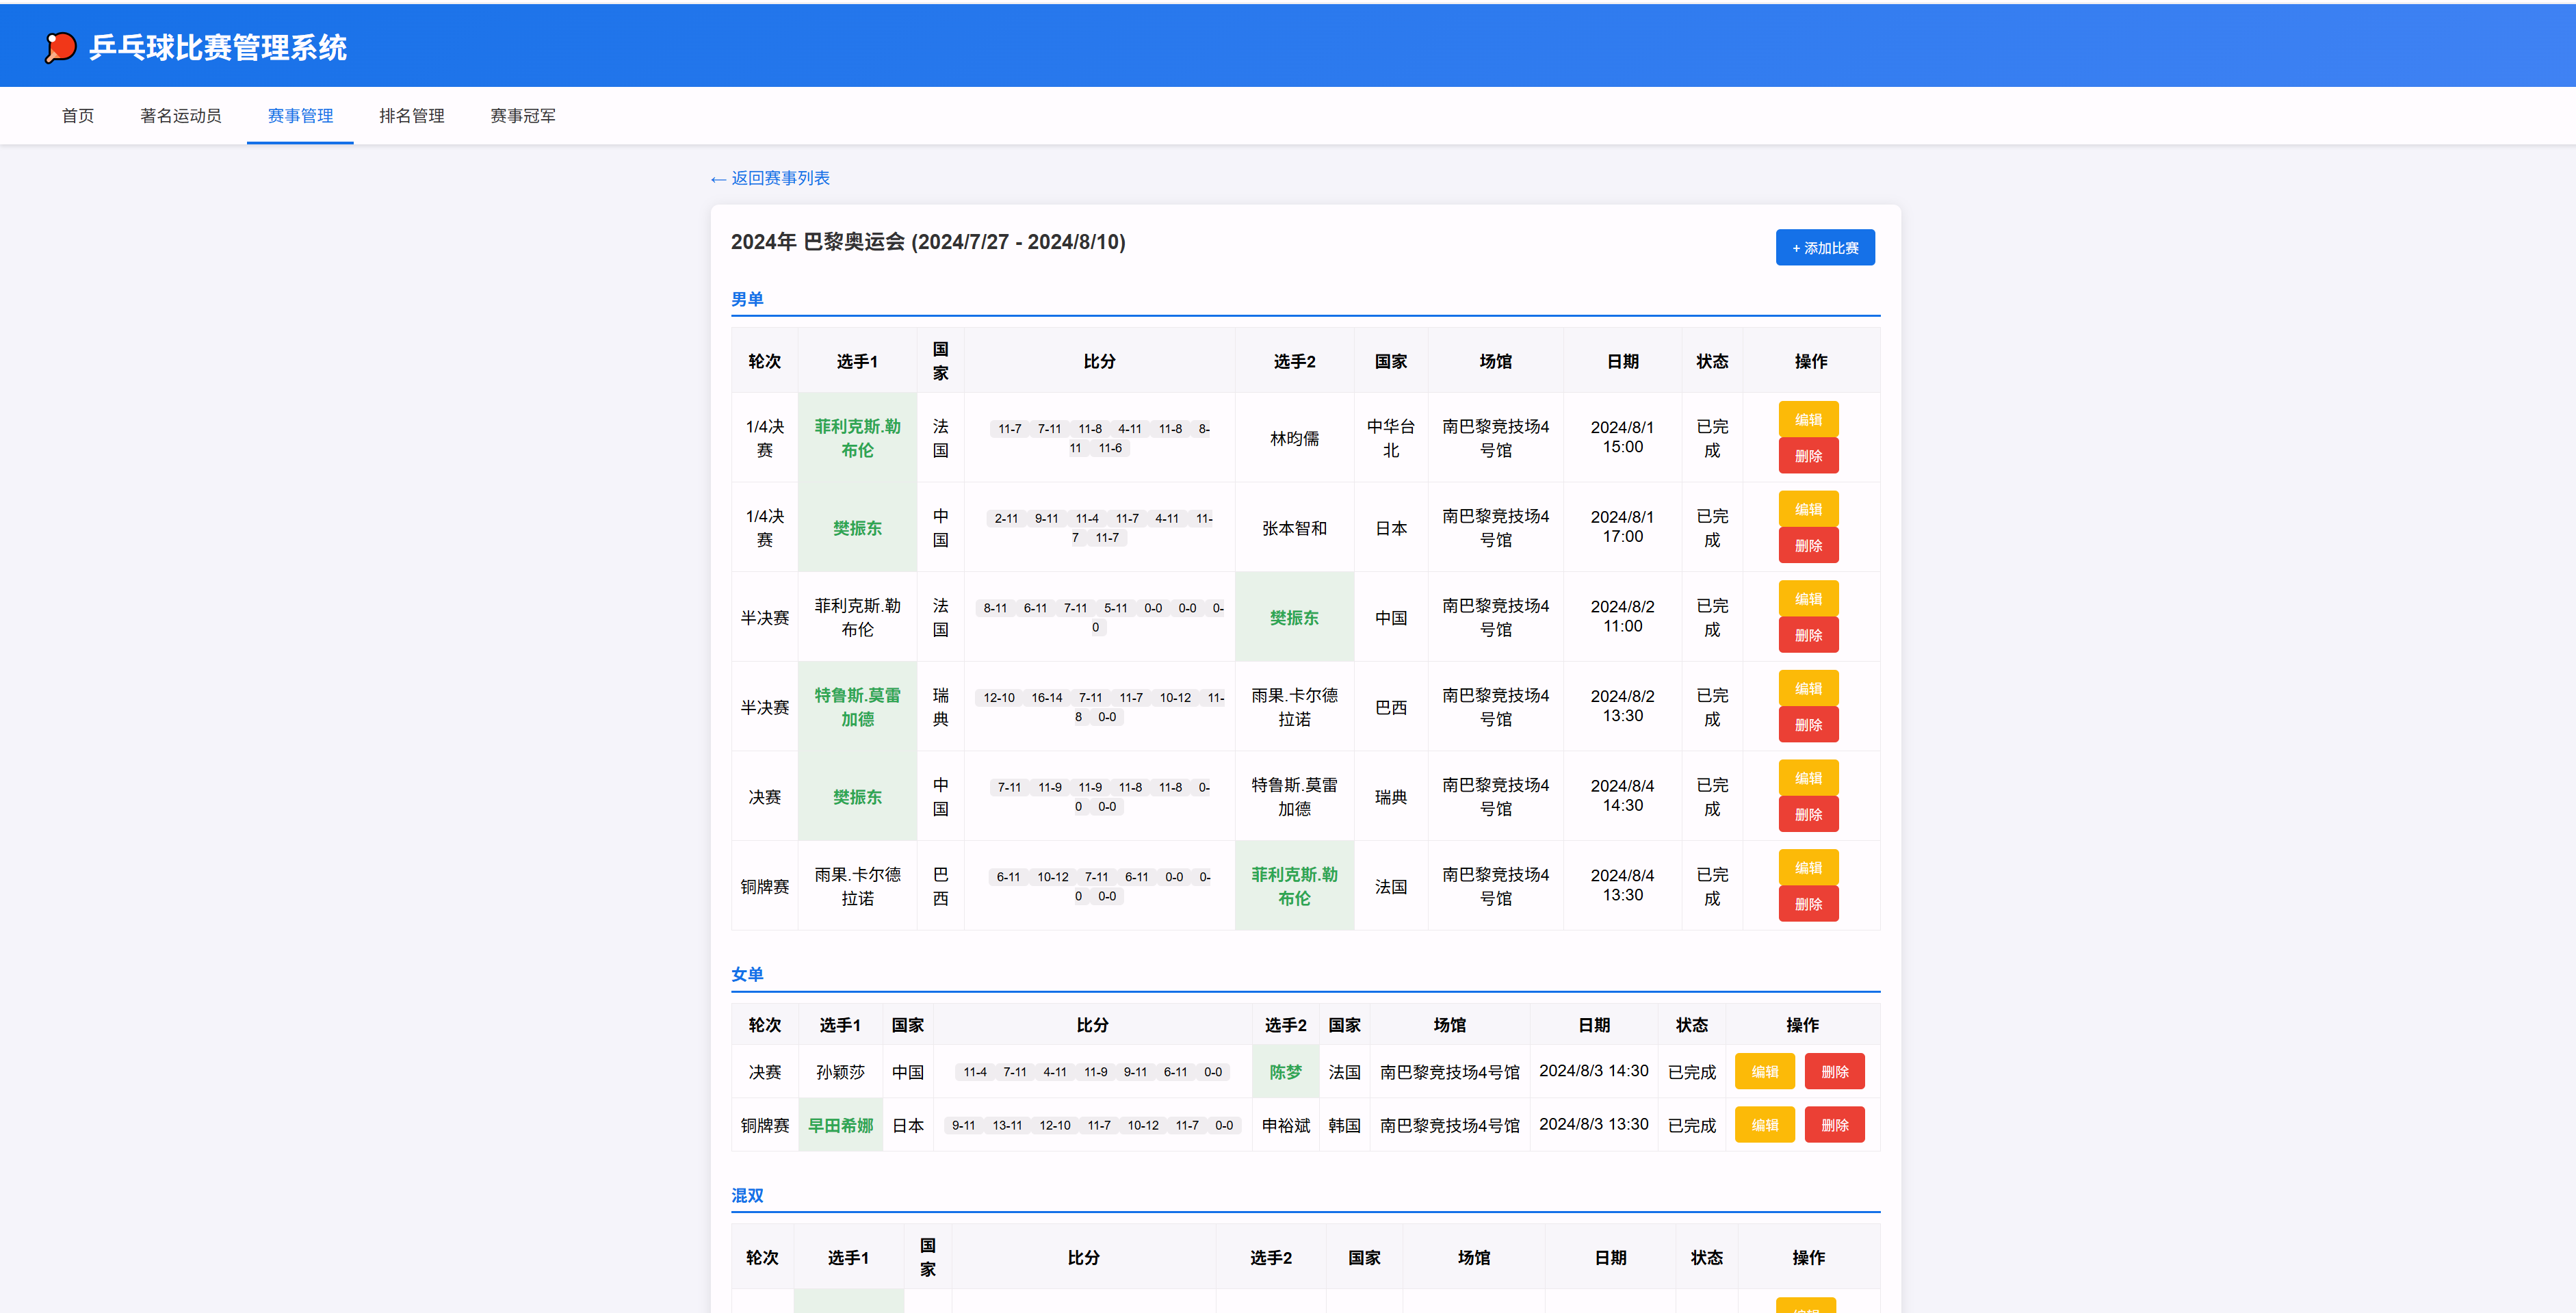Viewport: 2576px width, 1313px height.
Task: Select the 赛事管理 tab
Action: pos(300,116)
